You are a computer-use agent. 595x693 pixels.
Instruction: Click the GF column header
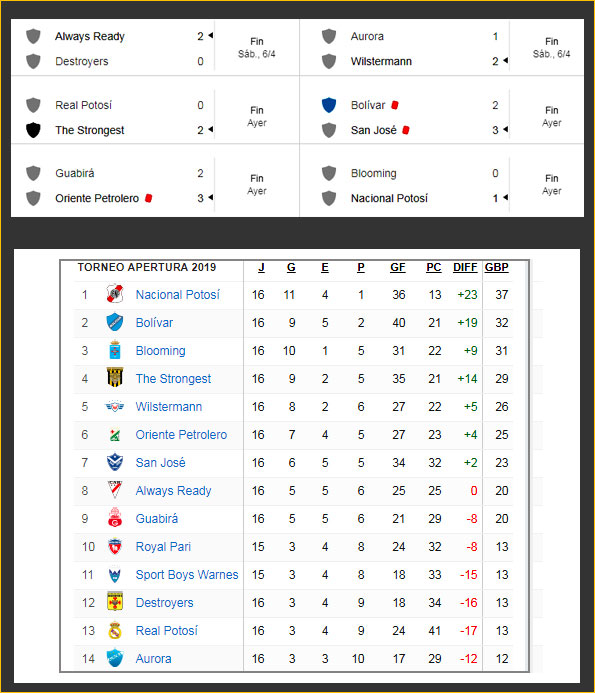pos(398,267)
